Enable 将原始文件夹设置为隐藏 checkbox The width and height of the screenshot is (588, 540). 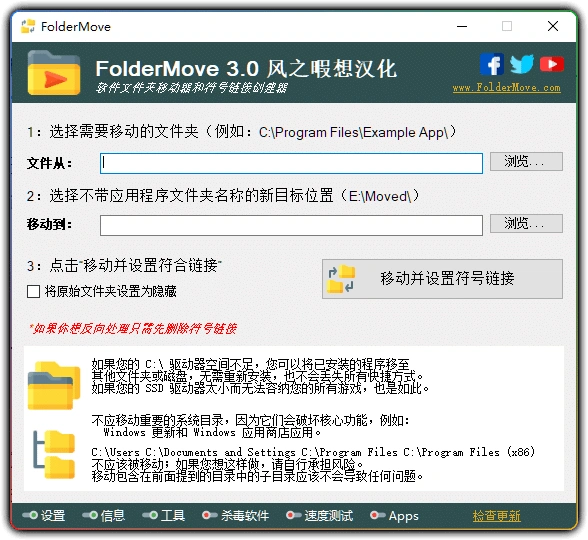33,291
